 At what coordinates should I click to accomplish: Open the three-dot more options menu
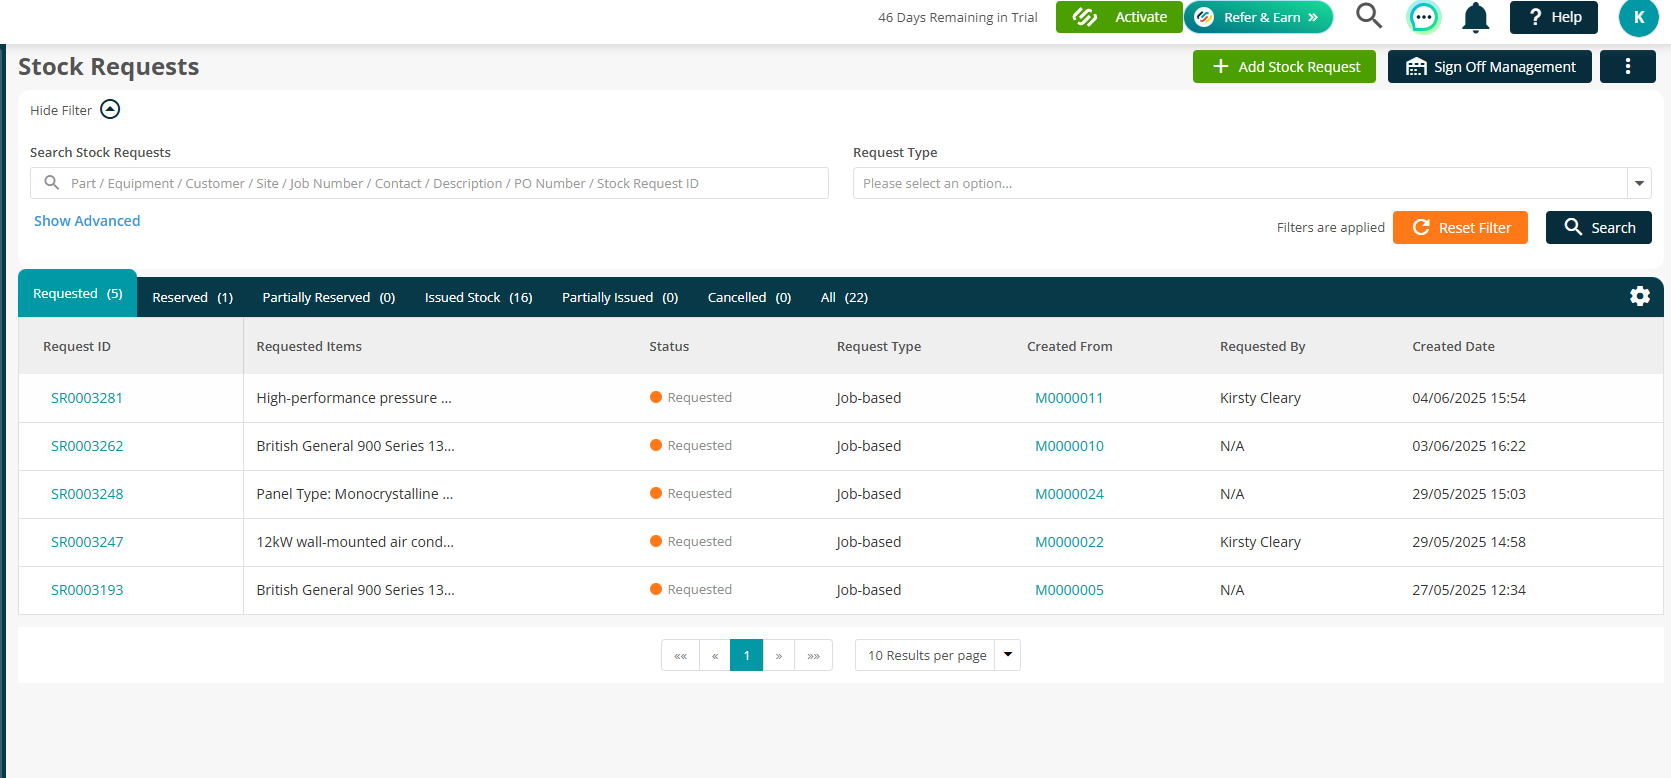coord(1628,66)
